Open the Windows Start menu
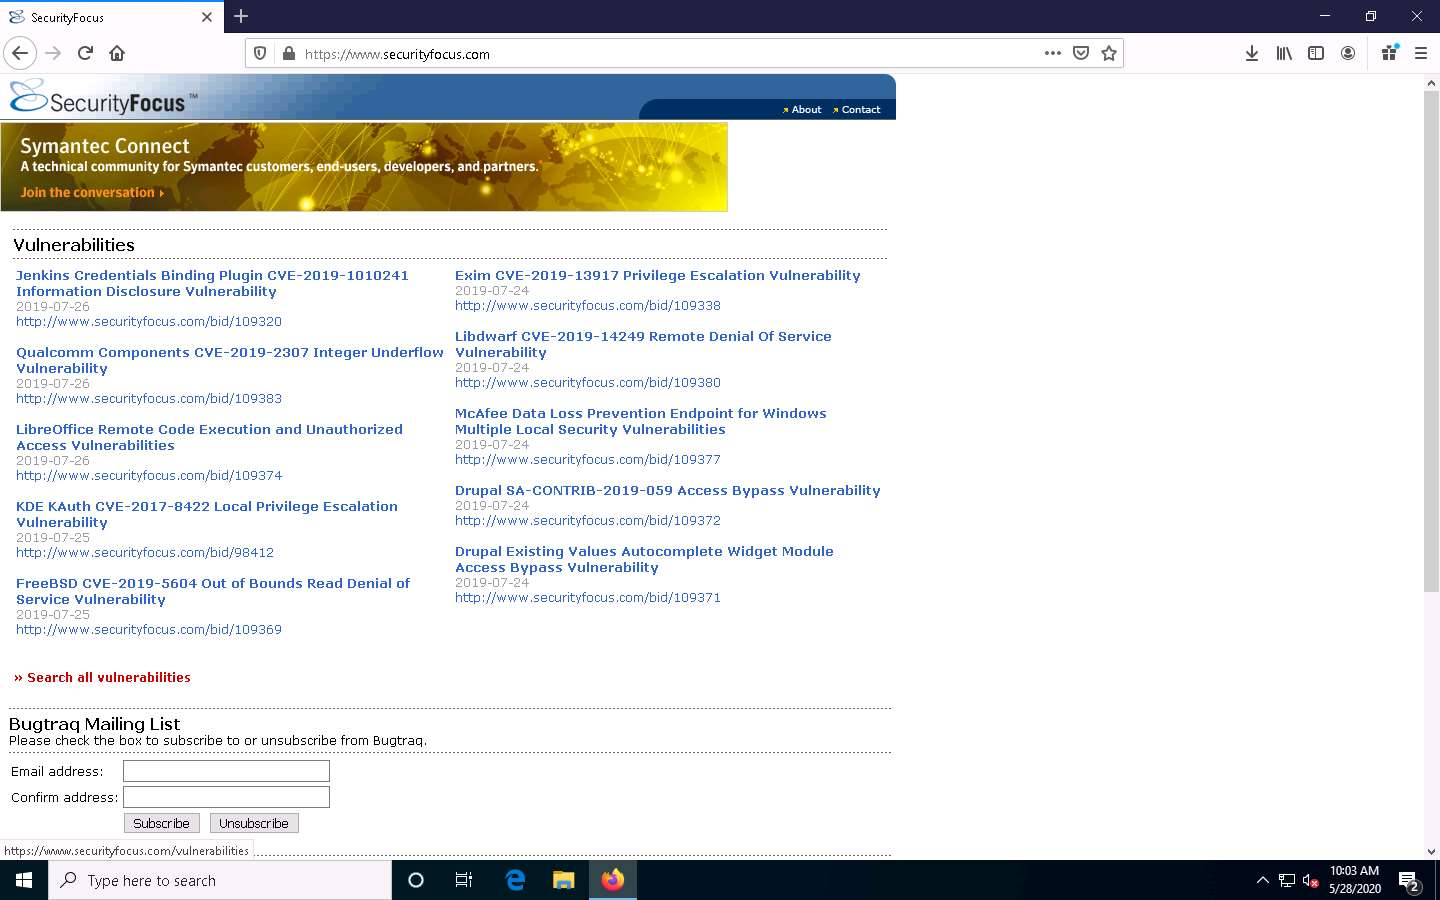Viewport: 1440px width, 900px height. pyautogui.click(x=24, y=880)
